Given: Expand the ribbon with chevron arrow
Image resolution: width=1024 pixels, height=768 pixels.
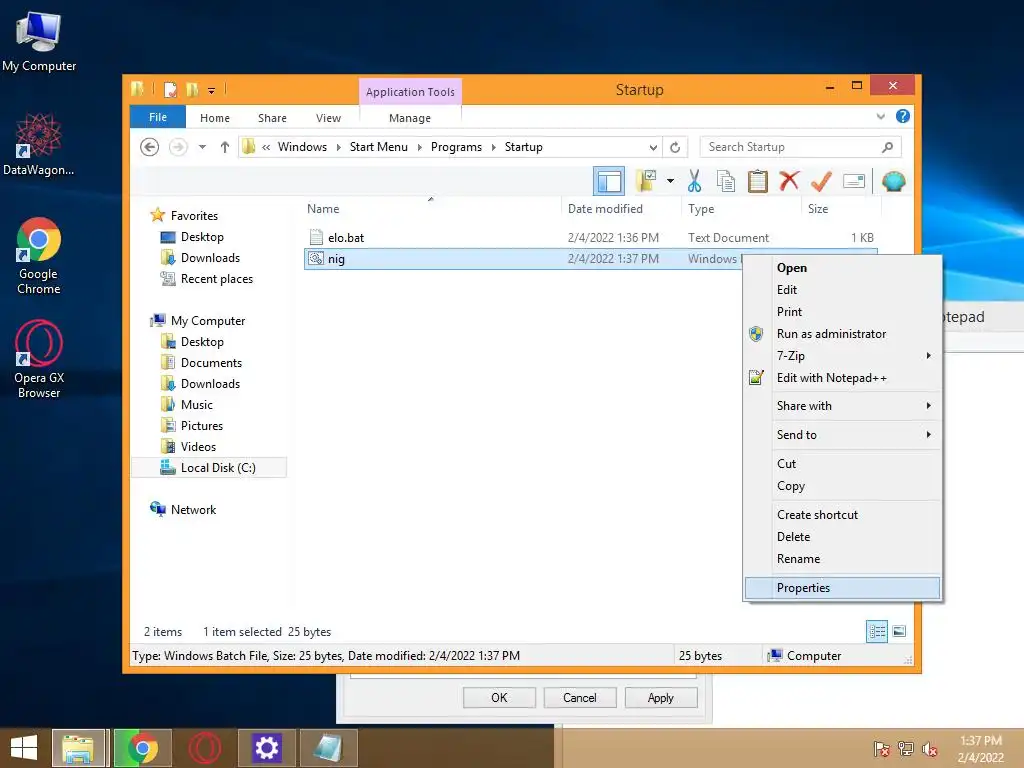Looking at the screenshot, I should click(x=881, y=116).
